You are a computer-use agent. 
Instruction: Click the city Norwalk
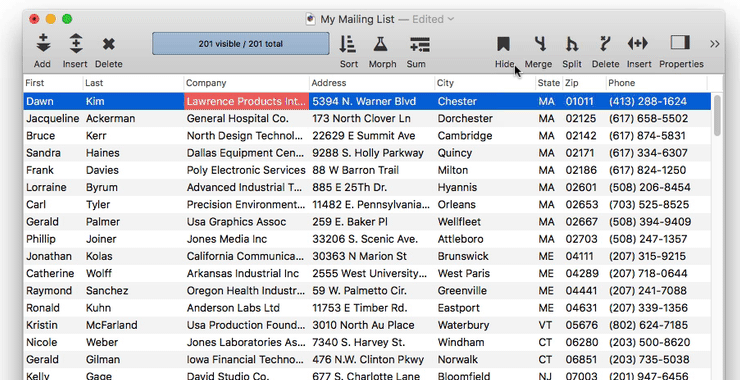(458, 360)
